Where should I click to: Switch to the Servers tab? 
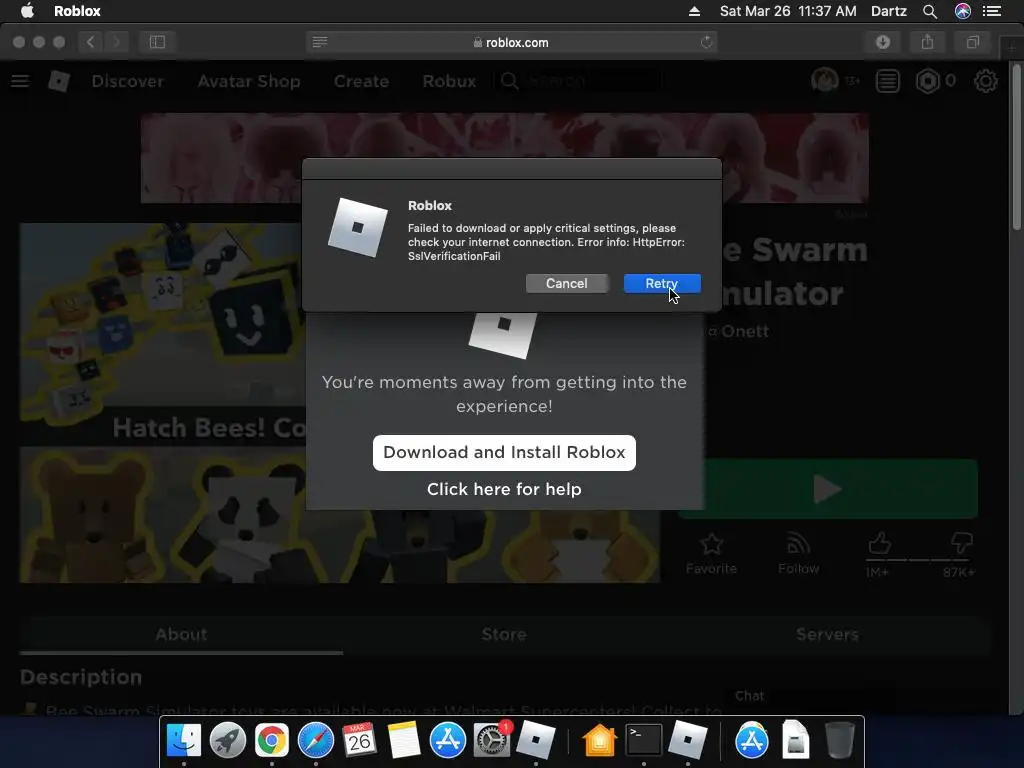pyautogui.click(x=827, y=634)
